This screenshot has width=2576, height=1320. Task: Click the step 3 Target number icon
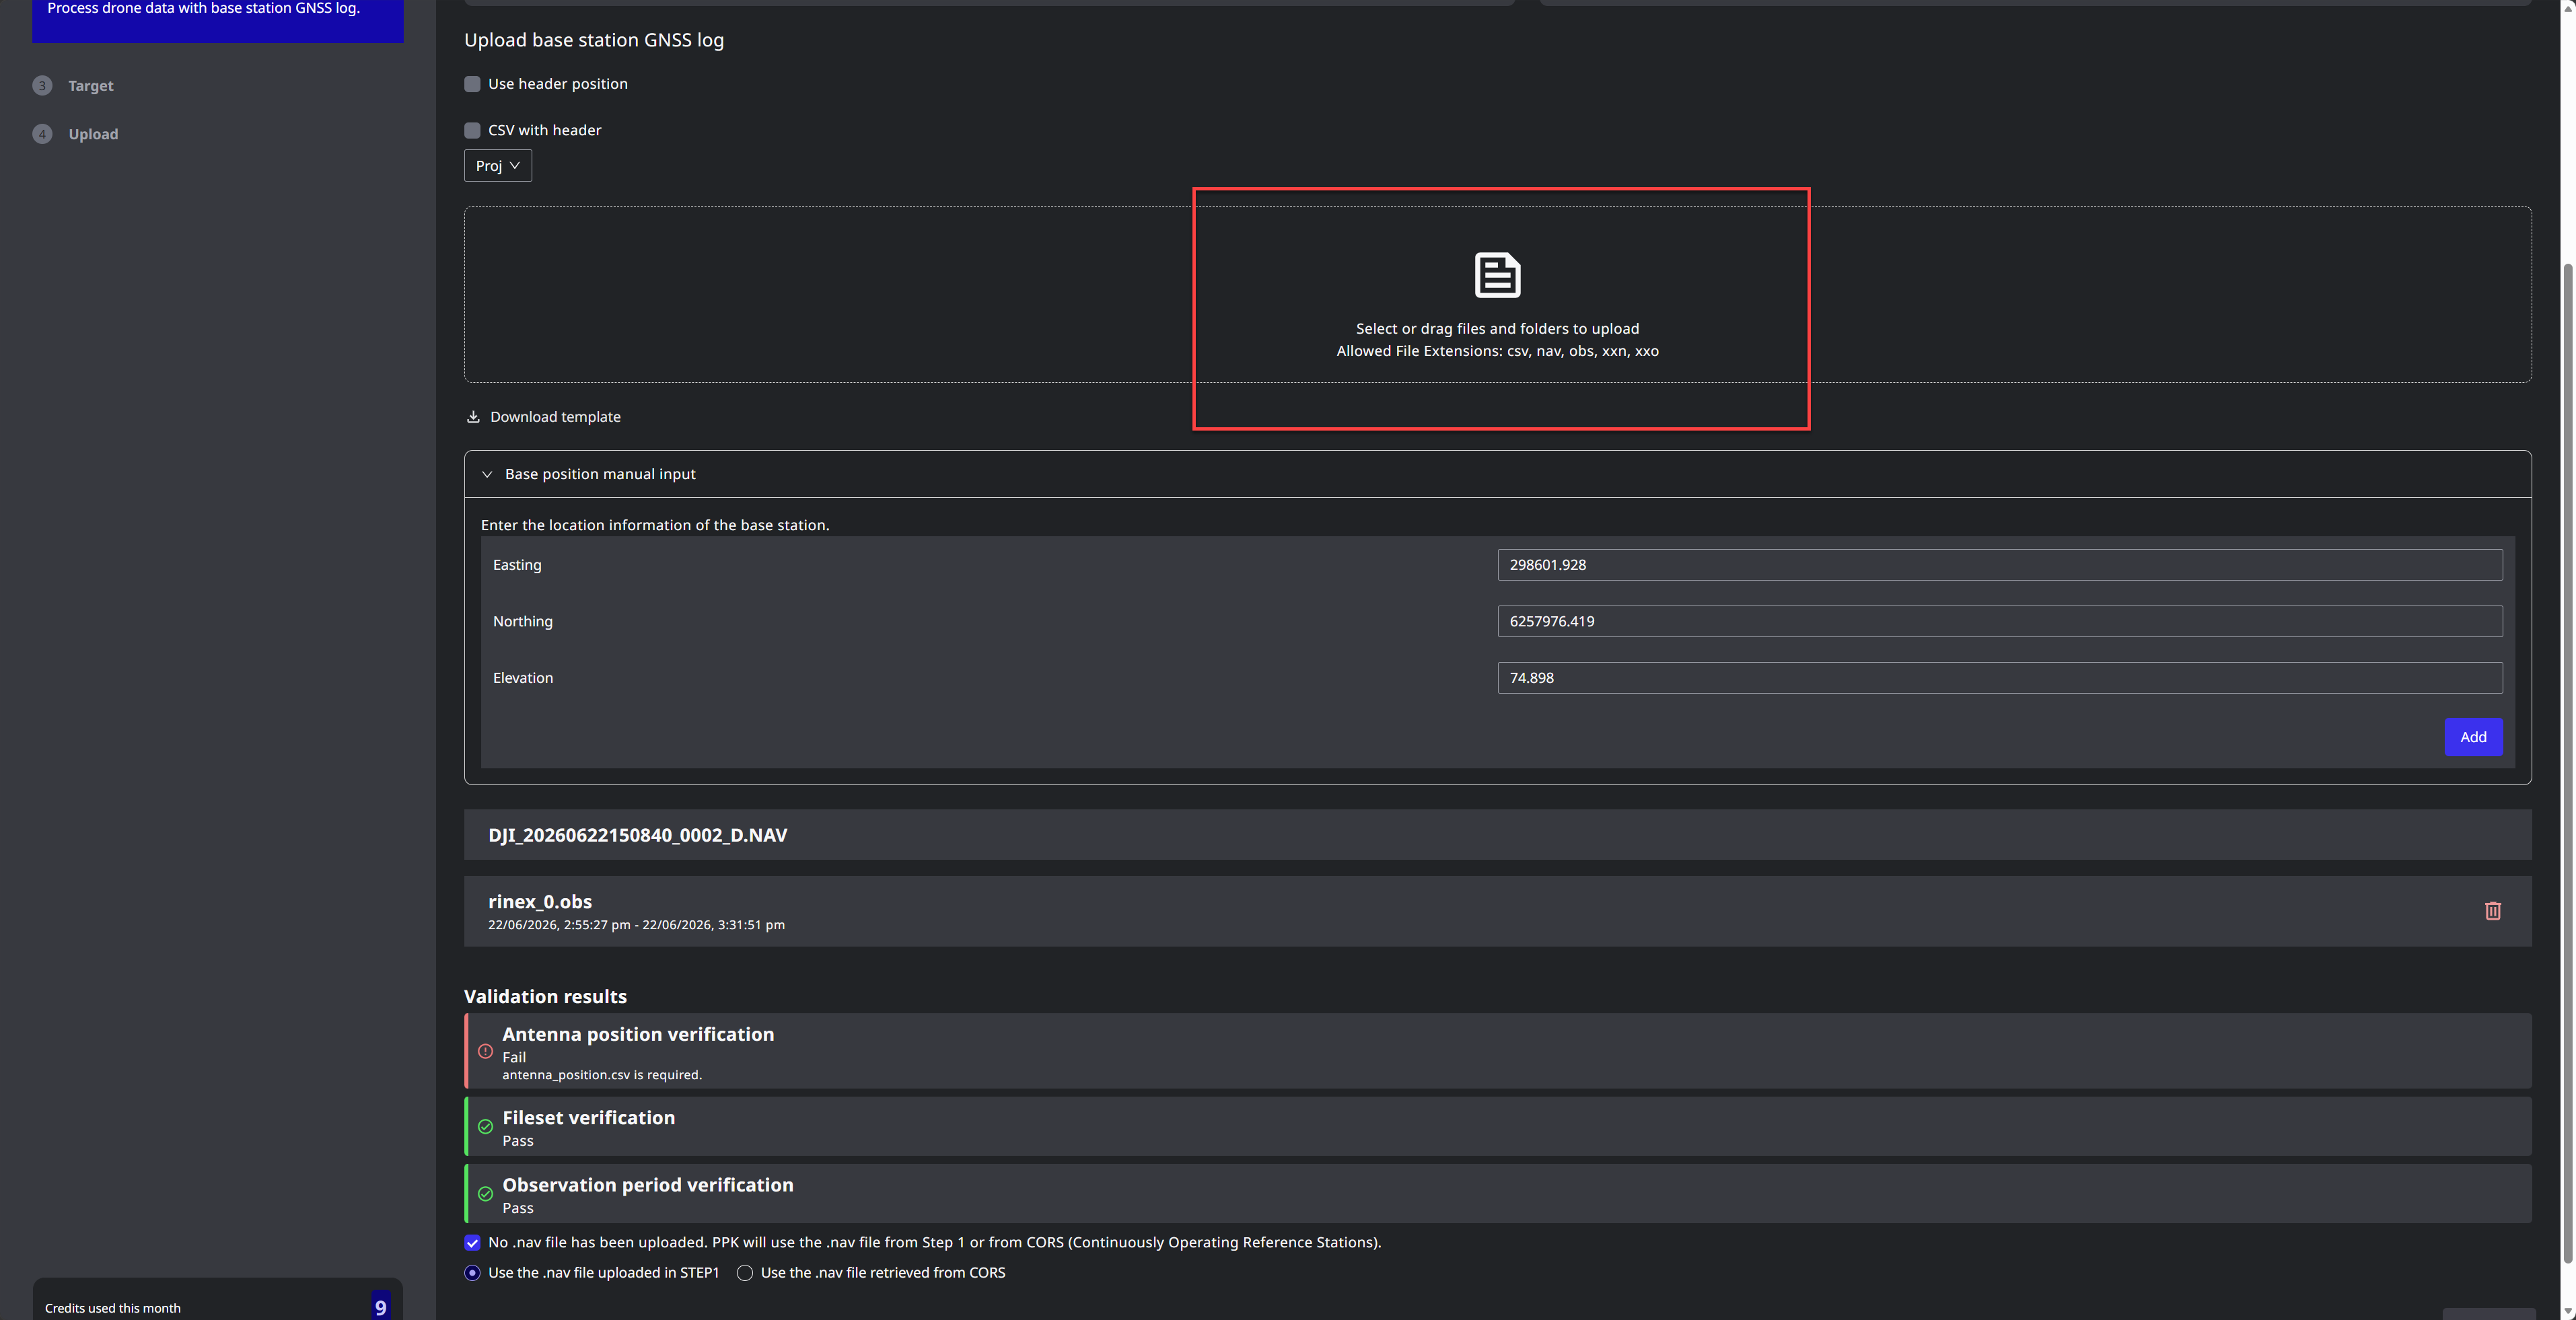[42, 86]
